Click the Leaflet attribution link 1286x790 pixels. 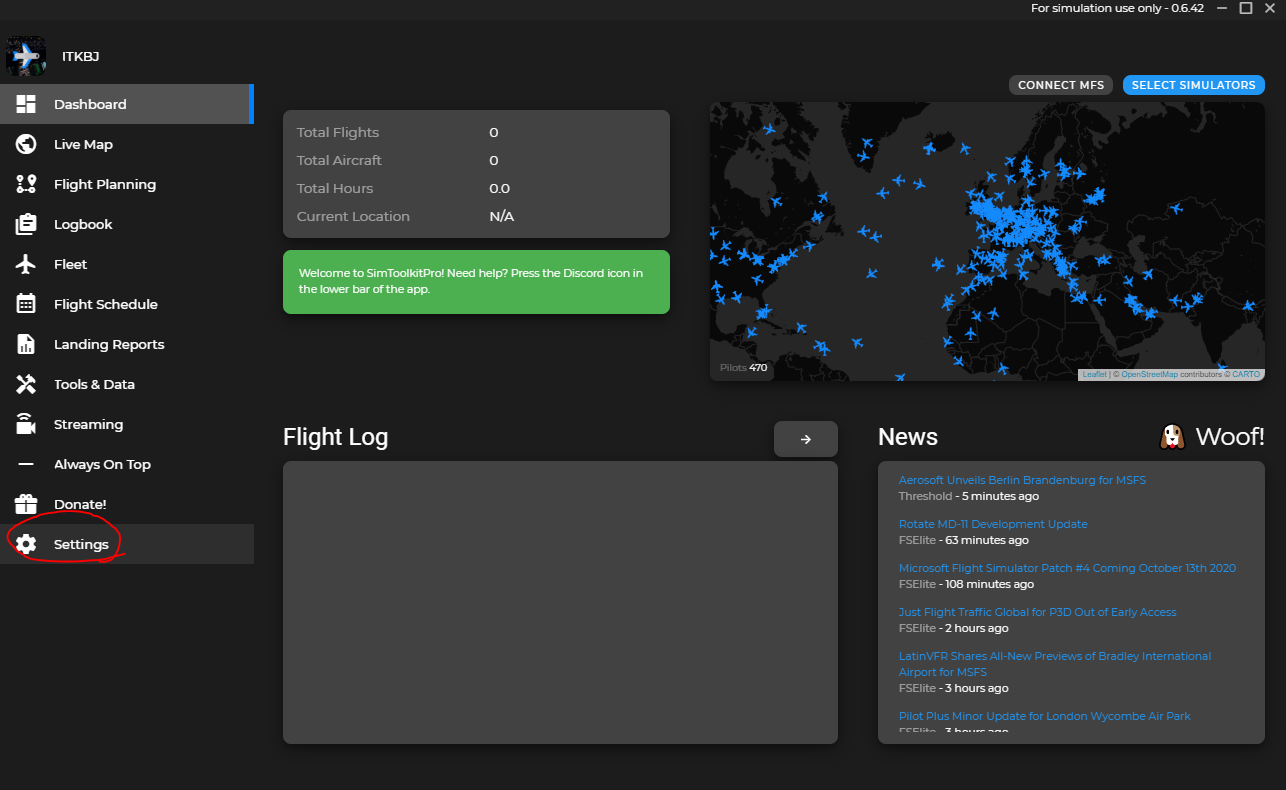coord(1095,374)
